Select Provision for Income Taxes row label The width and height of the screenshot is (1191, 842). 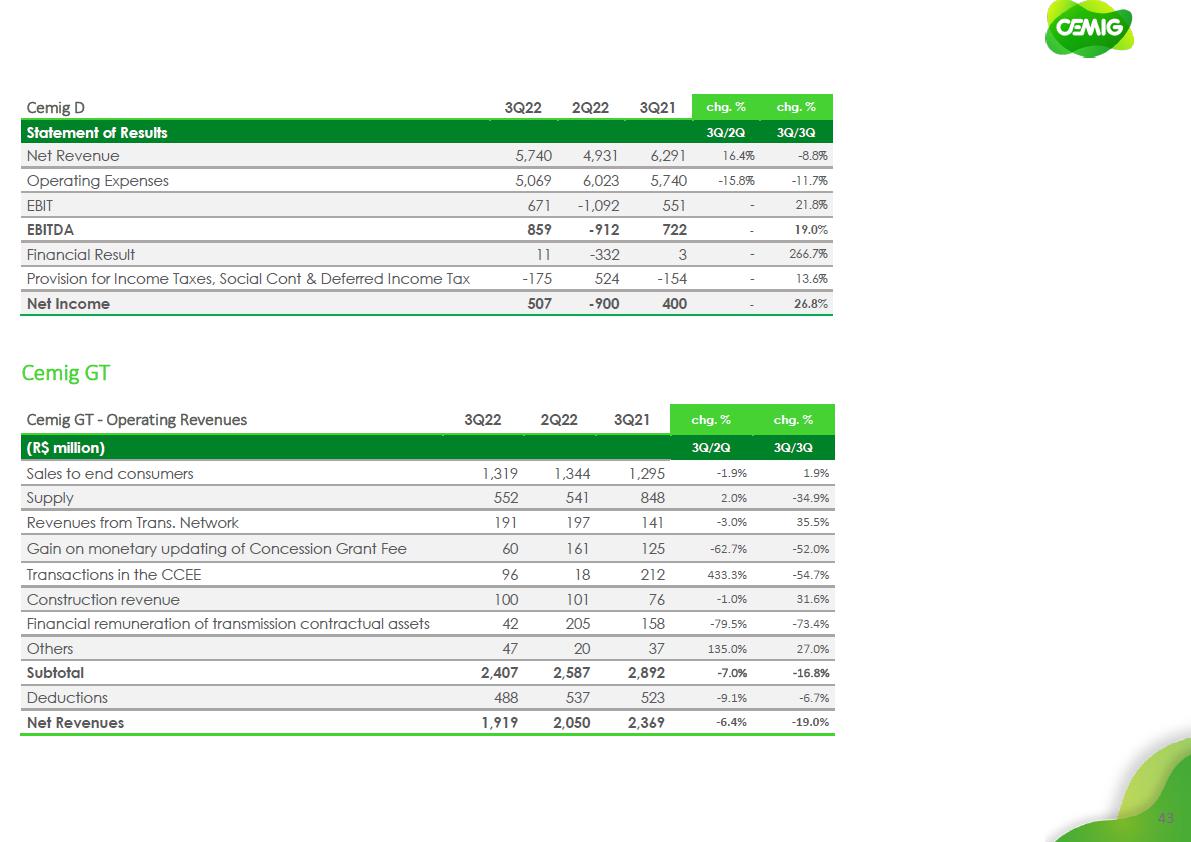[248, 278]
